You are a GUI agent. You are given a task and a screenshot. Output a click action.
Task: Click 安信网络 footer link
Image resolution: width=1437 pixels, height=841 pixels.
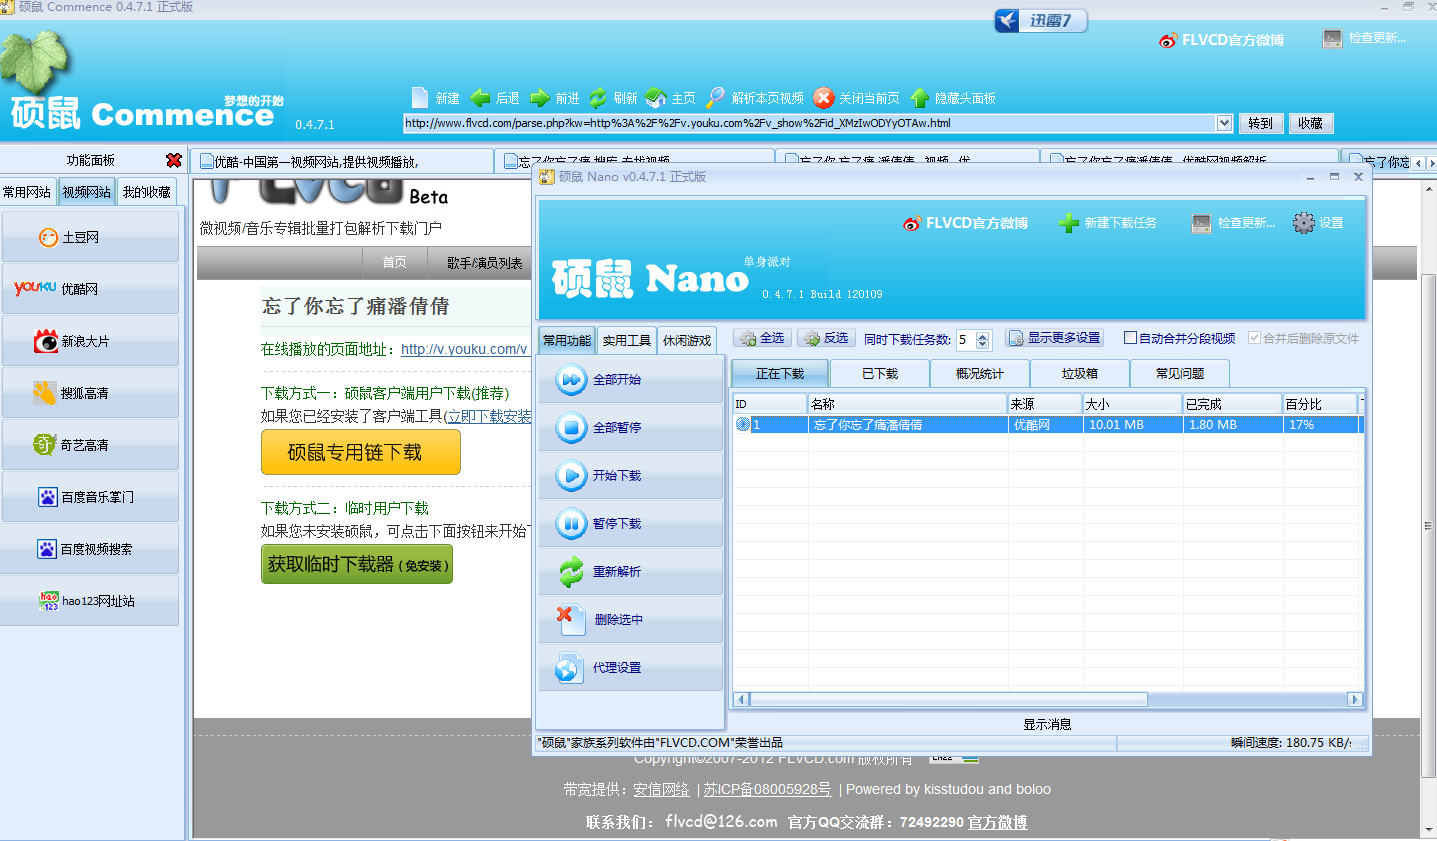click(x=661, y=789)
